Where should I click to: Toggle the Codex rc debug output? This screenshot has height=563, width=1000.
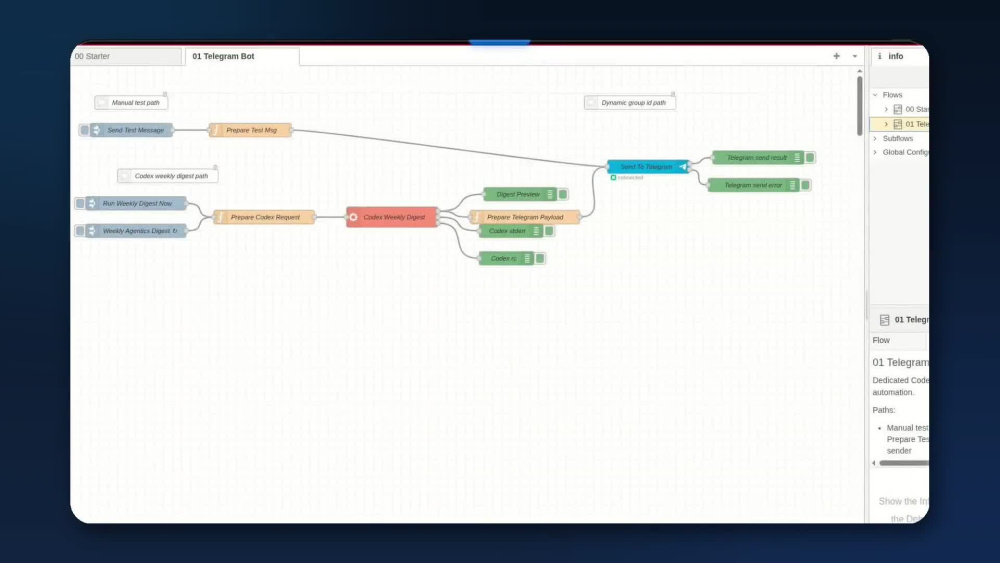click(x=540, y=258)
